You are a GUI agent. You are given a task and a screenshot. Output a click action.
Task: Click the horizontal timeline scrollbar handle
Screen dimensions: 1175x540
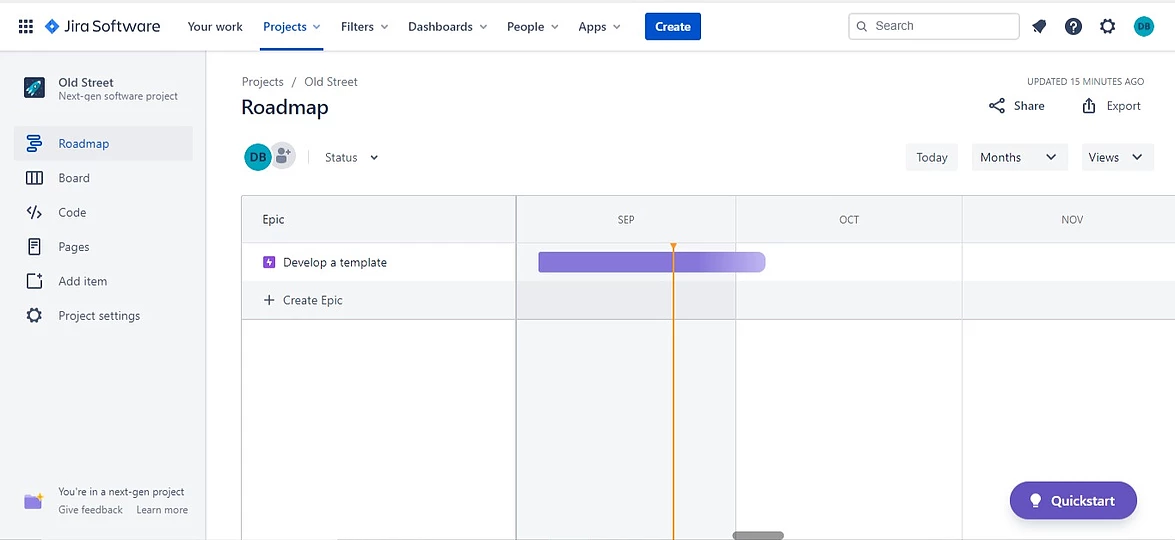tap(758, 536)
